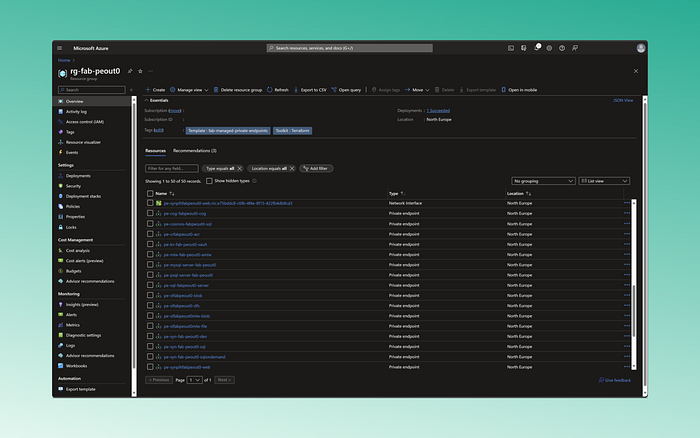This screenshot has width=700, height=438.
Task: Toggle Show hidden types checkbox
Action: 209,181
